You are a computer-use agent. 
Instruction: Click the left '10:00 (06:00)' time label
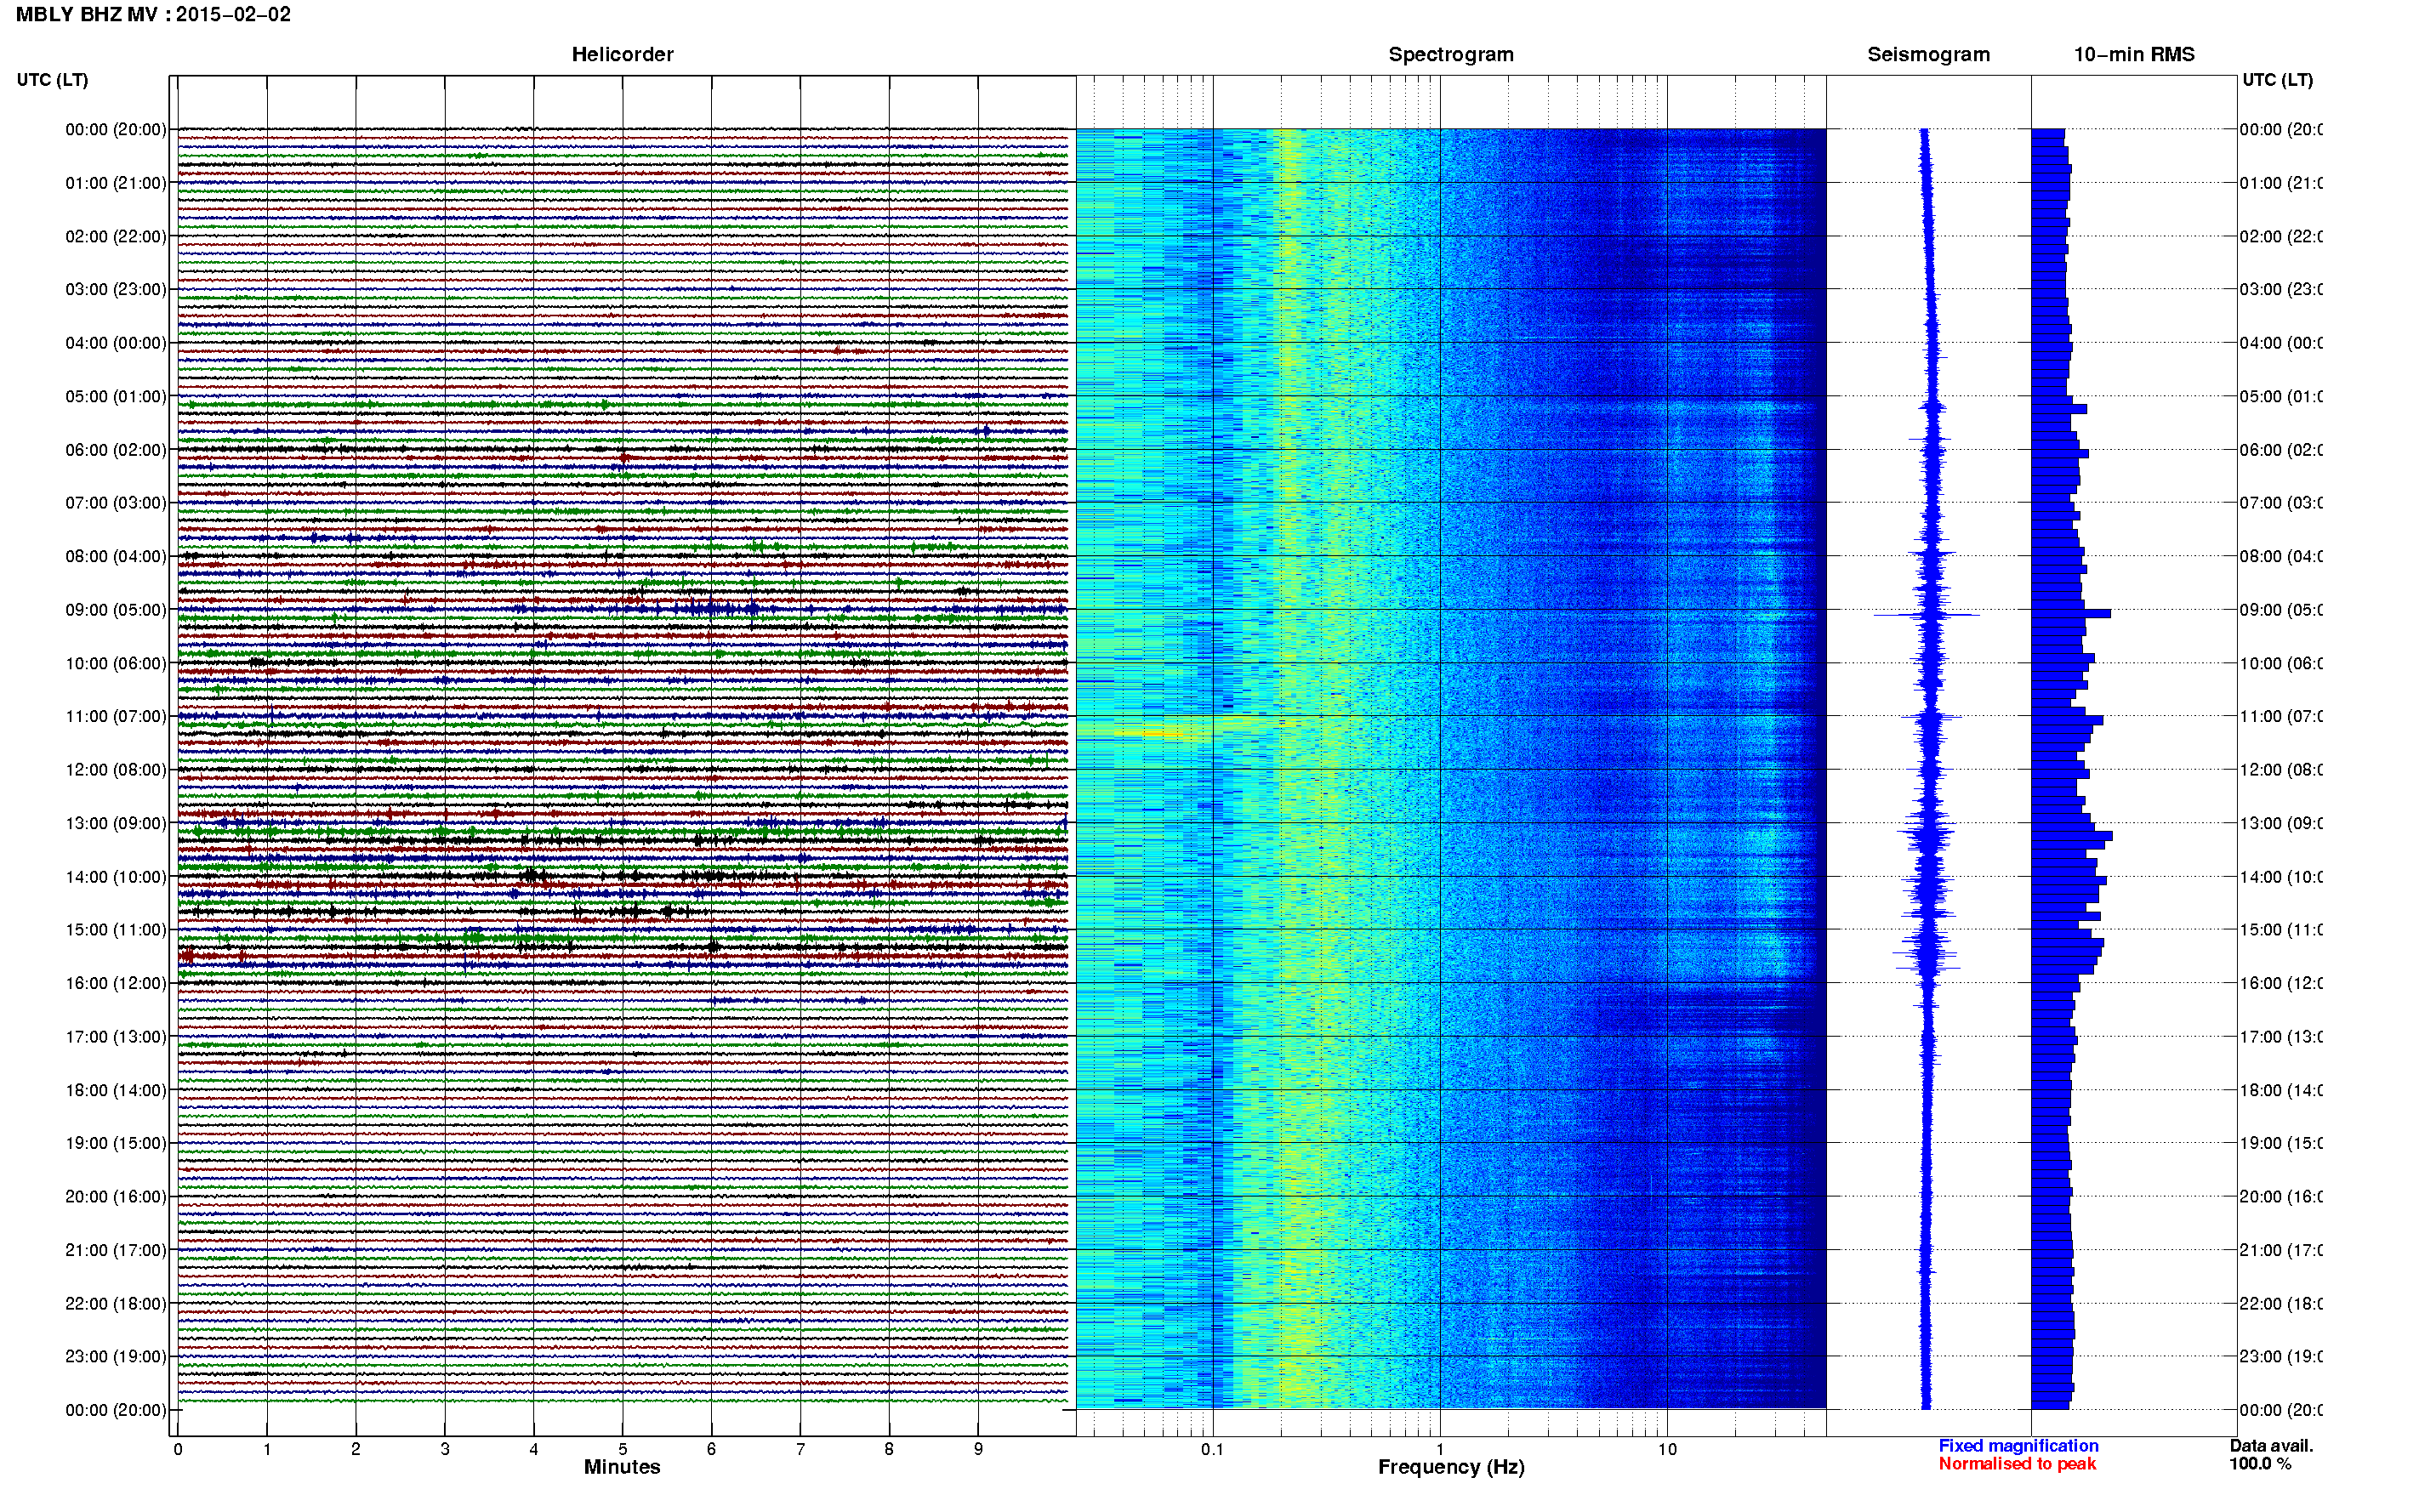tap(116, 663)
